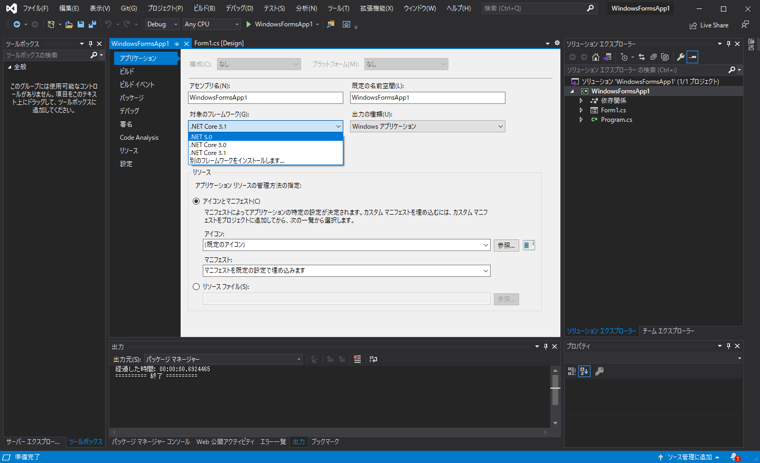Click the output window vertical scrollbar thumb
760x463 pixels.
click(555, 390)
